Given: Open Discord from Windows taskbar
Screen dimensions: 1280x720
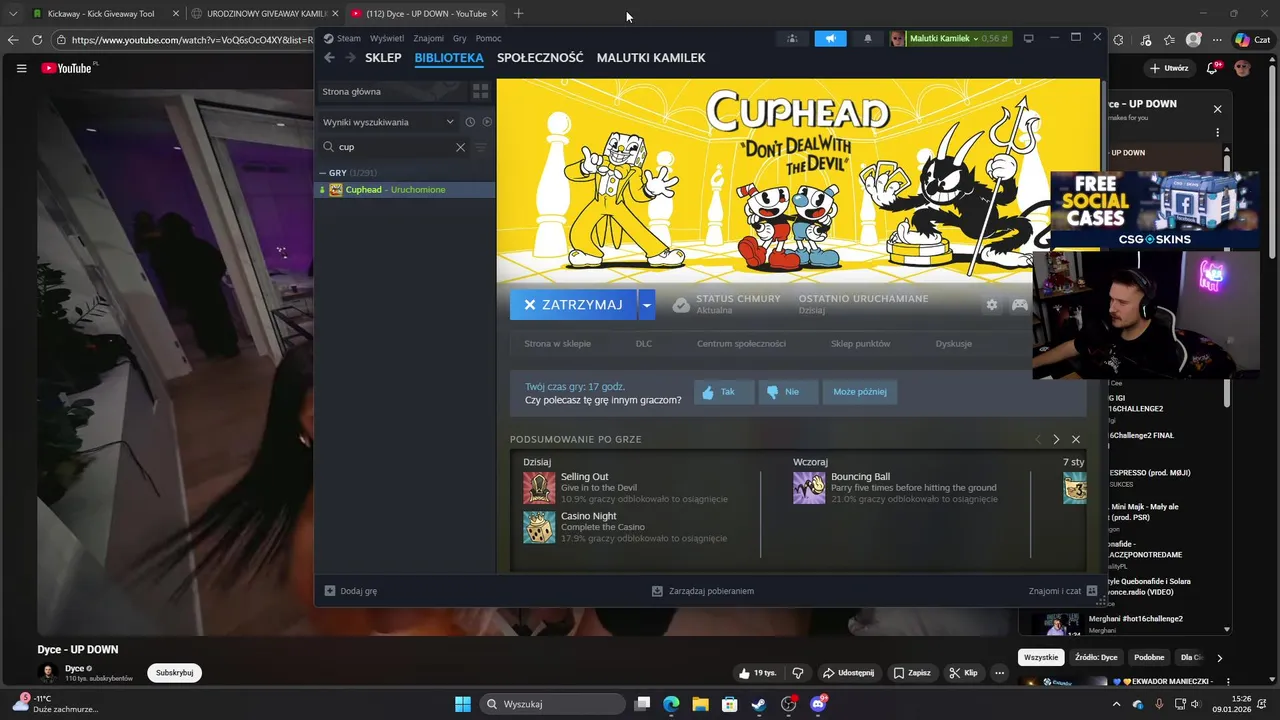Looking at the screenshot, I should coord(818,704).
